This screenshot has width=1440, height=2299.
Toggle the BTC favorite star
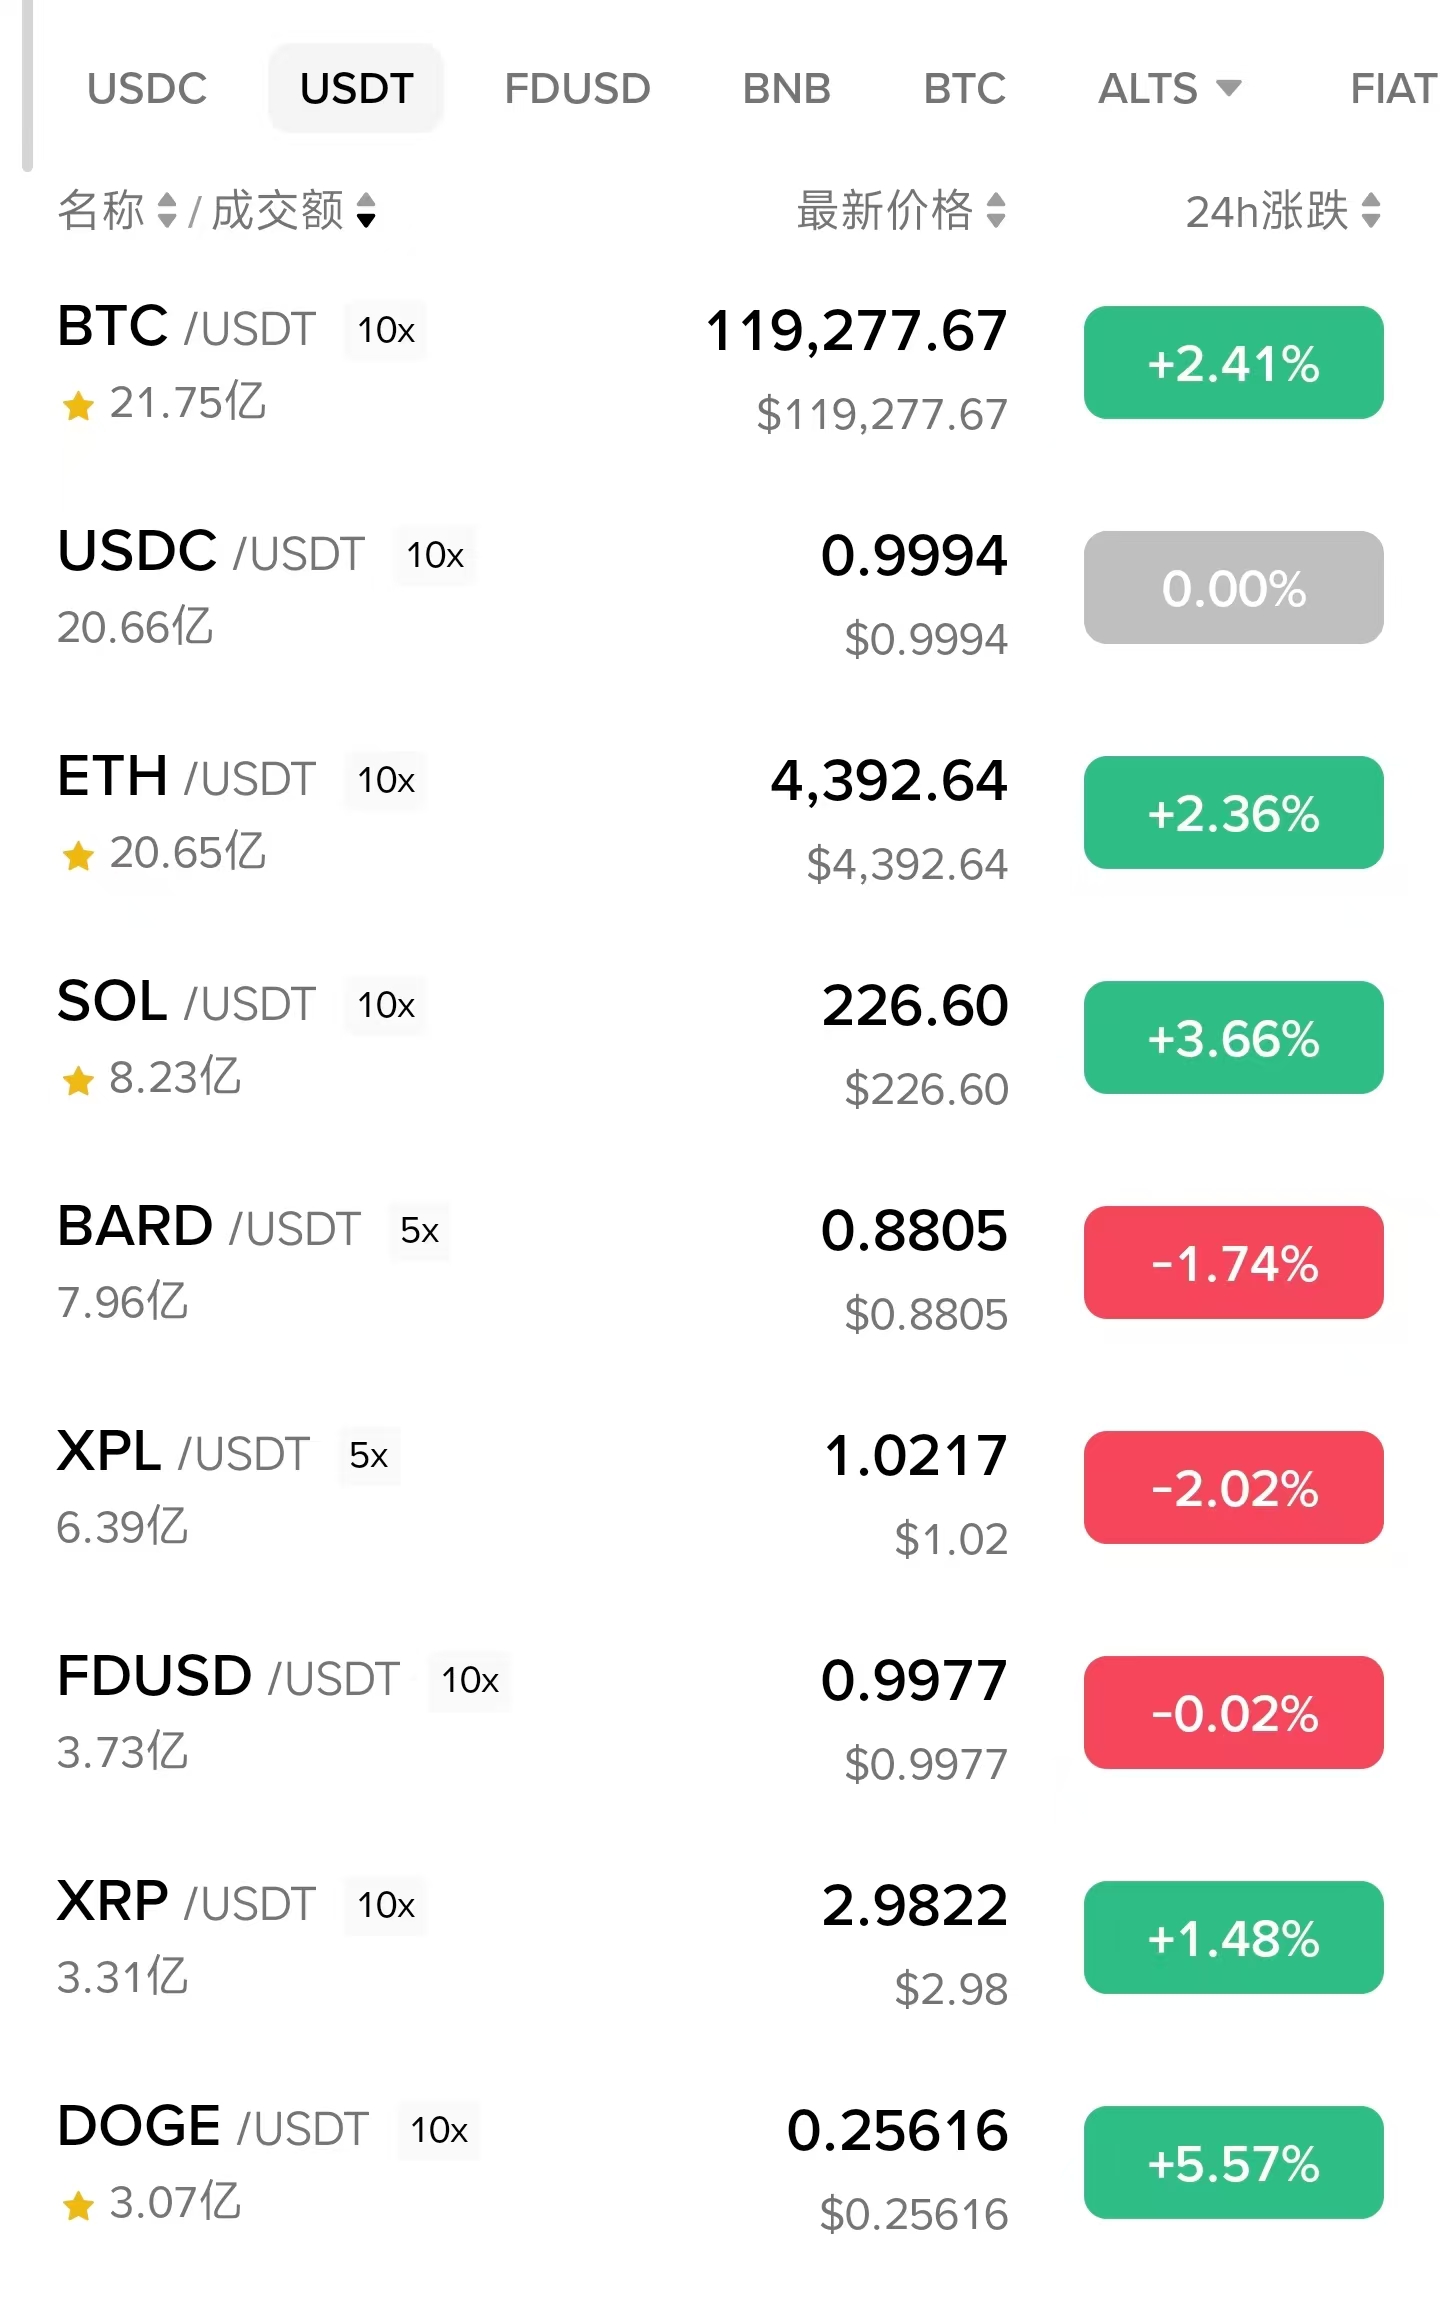pos(78,406)
